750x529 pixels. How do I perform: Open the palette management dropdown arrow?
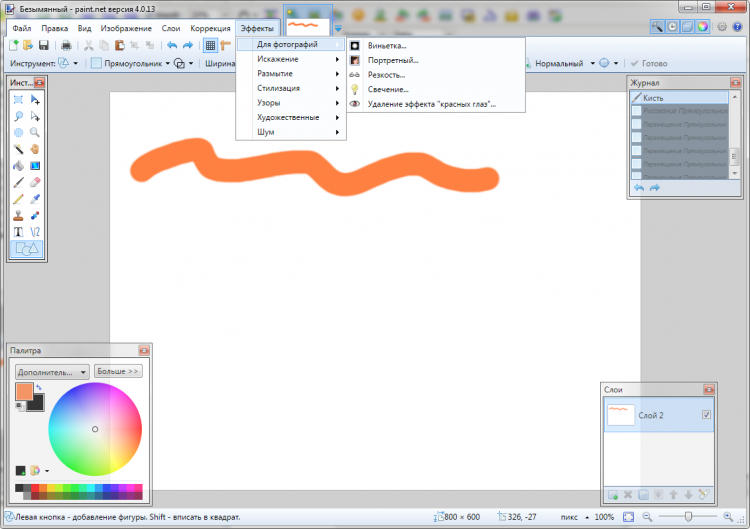47,471
